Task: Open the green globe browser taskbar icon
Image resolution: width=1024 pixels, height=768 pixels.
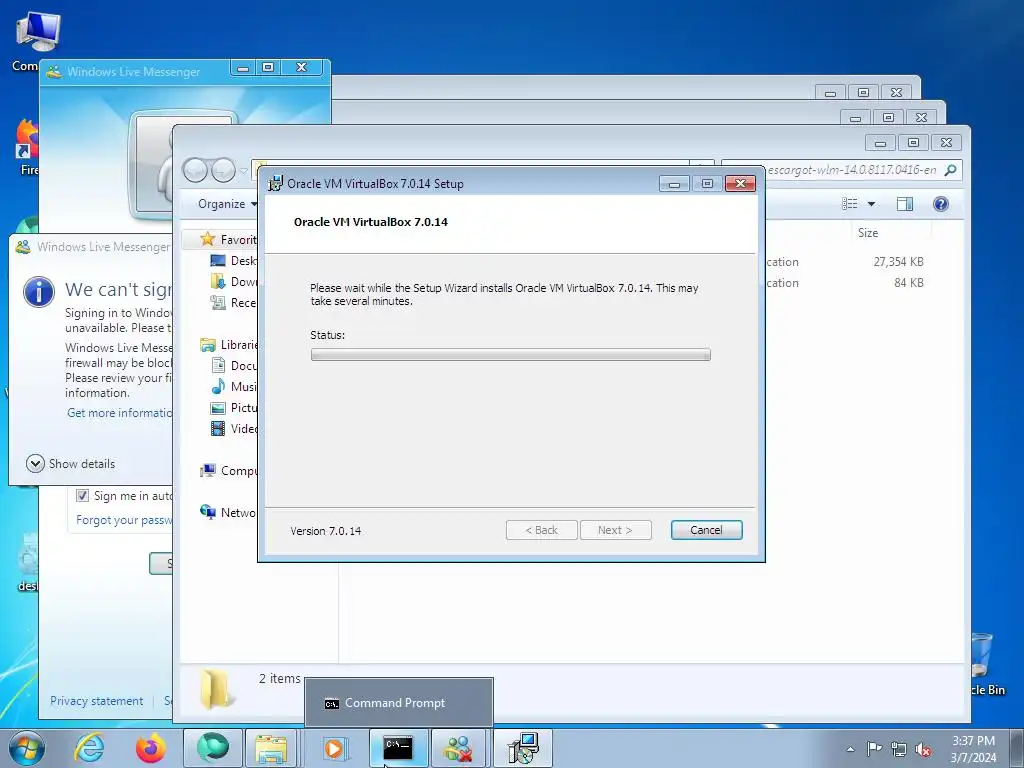Action: tap(213, 748)
